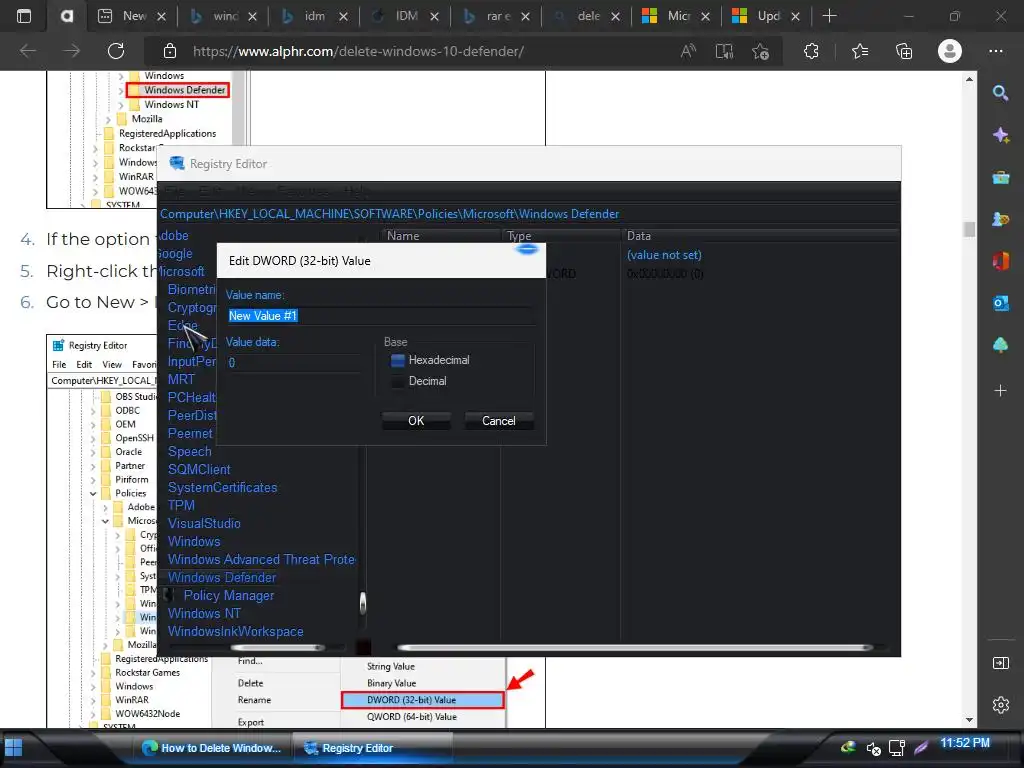
Task: Expand the WinRAR chevron in lower image
Action: (x=93, y=700)
